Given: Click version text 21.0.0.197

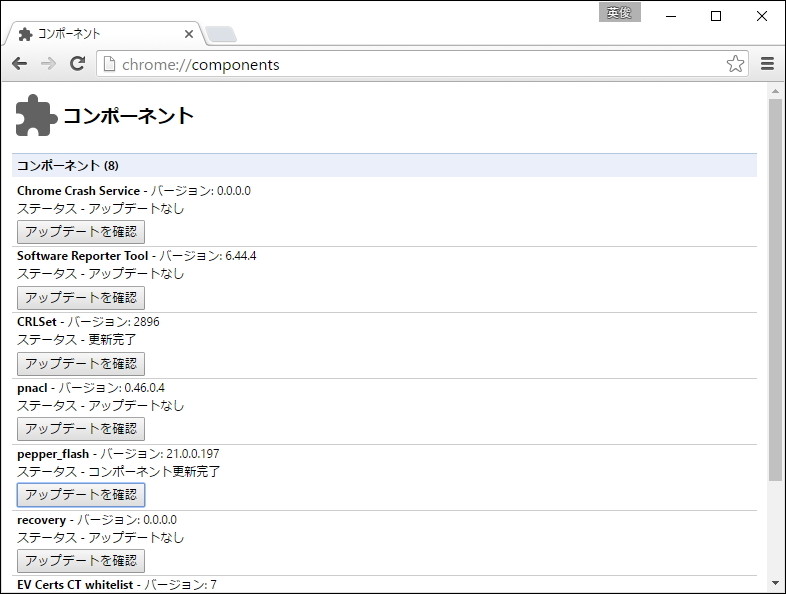Looking at the screenshot, I should [x=193, y=454].
